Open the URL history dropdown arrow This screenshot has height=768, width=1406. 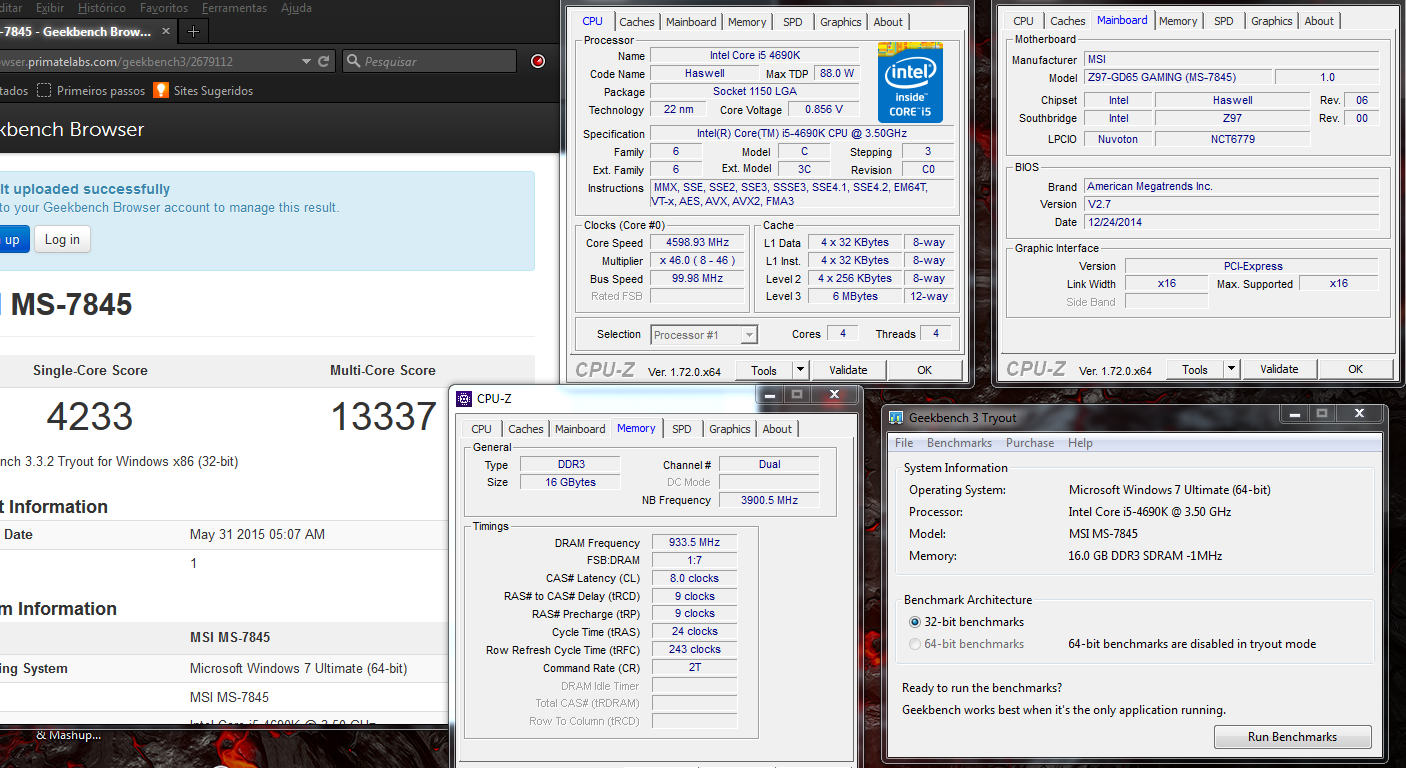(x=306, y=62)
